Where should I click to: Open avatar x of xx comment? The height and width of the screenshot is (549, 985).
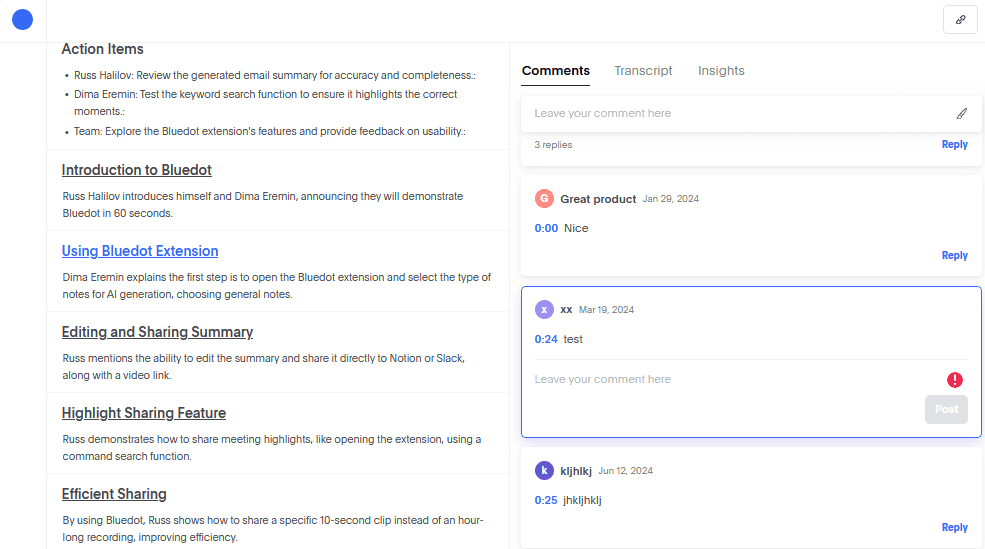pyautogui.click(x=544, y=310)
